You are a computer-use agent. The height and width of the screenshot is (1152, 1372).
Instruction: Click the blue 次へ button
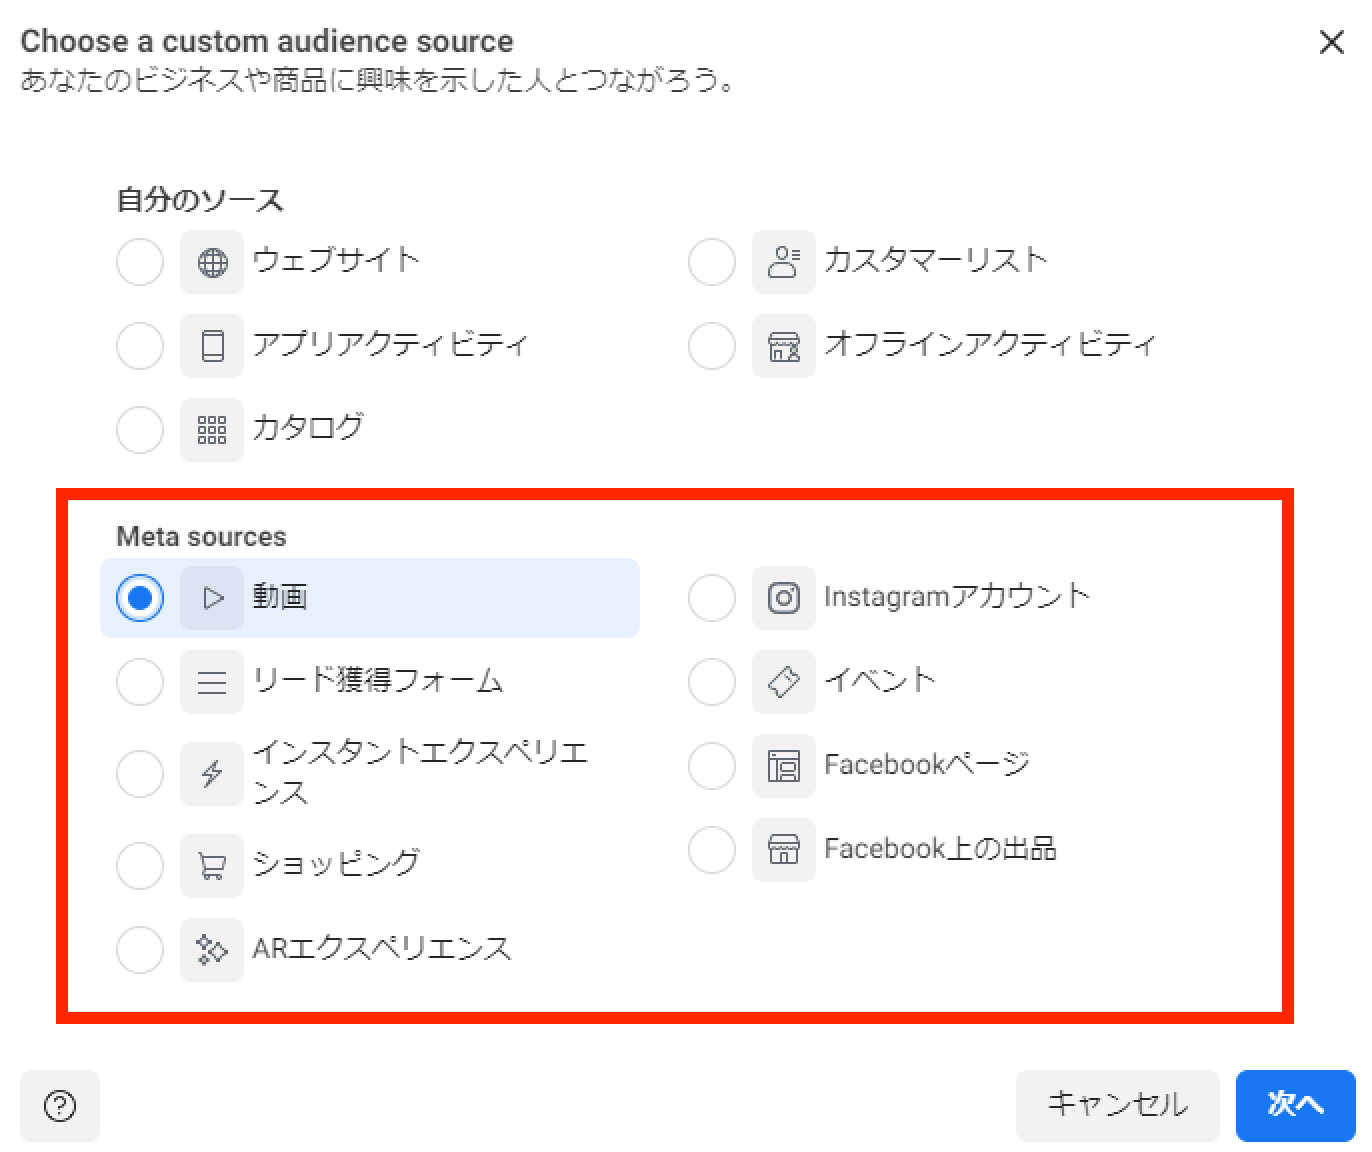(1295, 1105)
